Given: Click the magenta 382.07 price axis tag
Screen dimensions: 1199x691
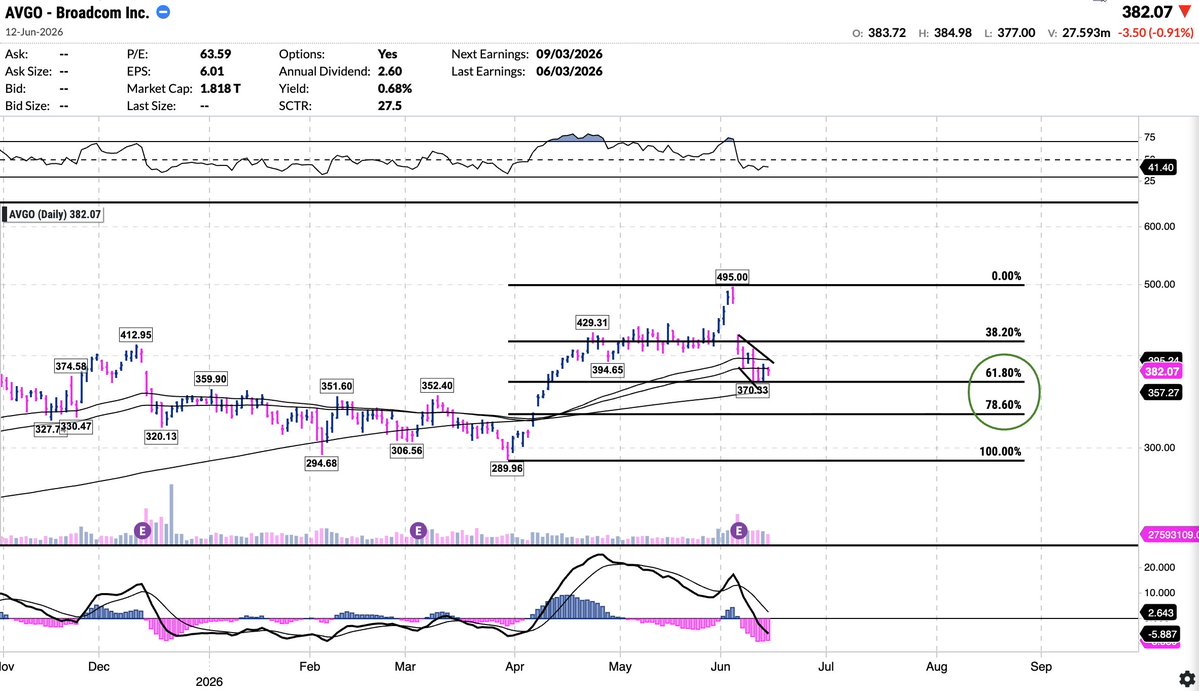Looking at the screenshot, I should click(1162, 371).
